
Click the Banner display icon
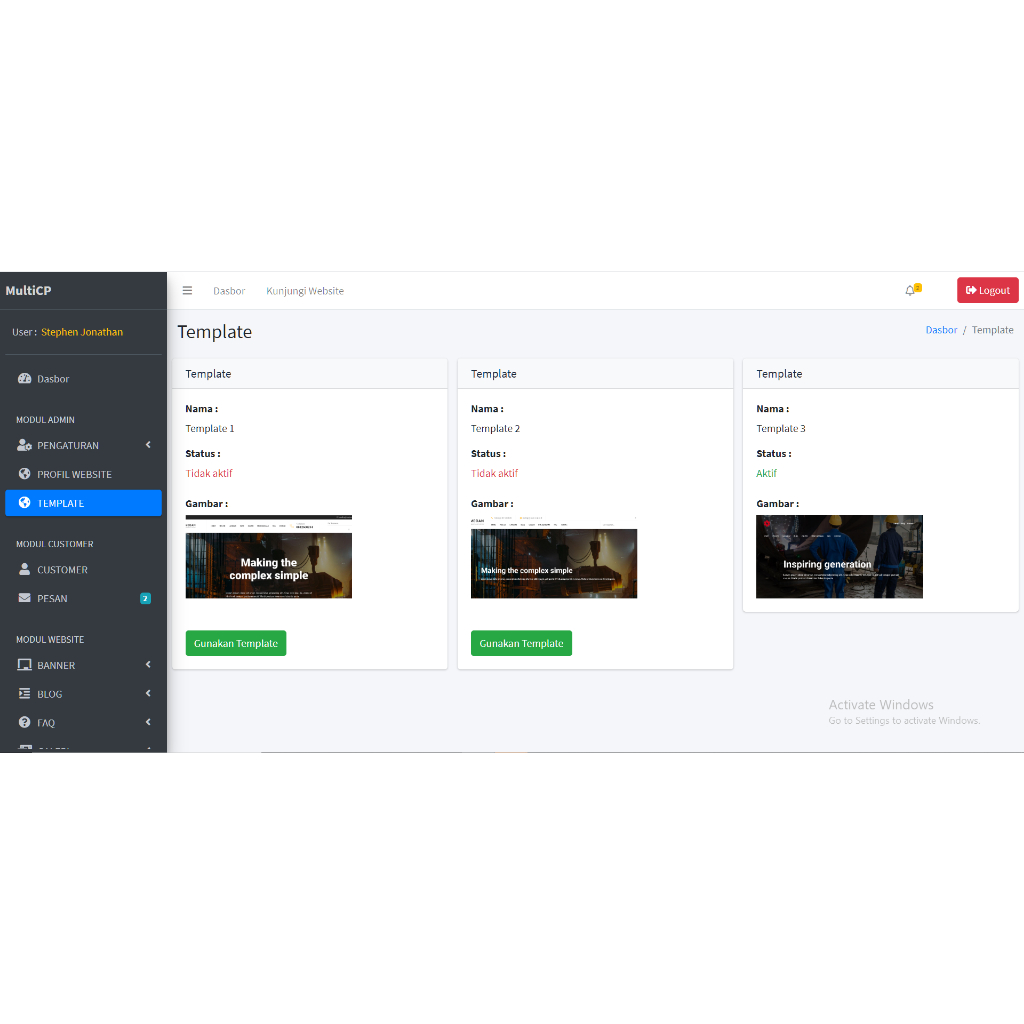(24, 664)
